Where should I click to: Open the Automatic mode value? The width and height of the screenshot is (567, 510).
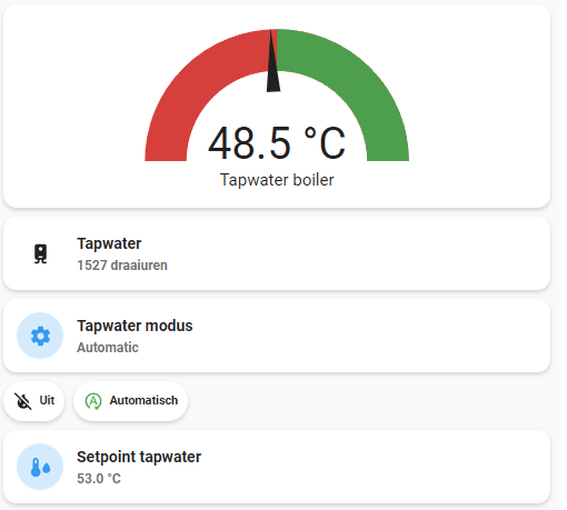(108, 348)
